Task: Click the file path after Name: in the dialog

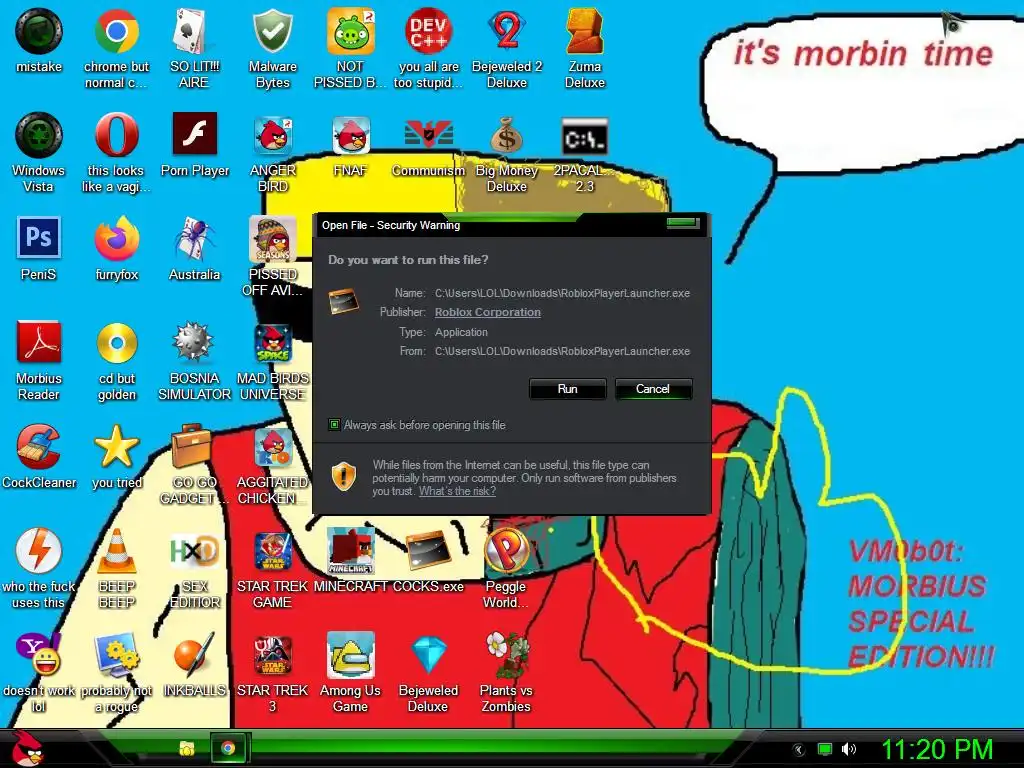Action: [562, 293]
